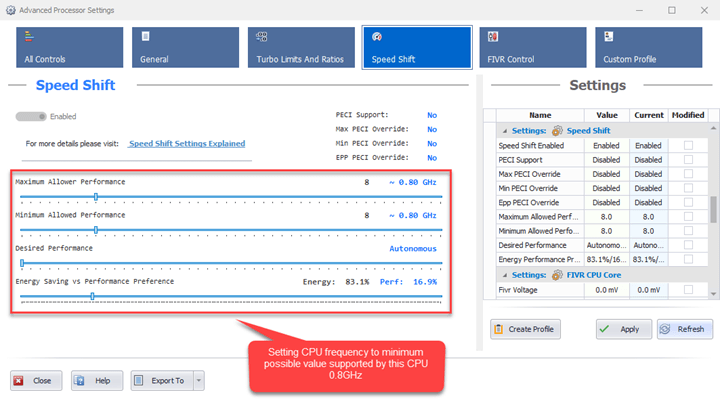Check Modified box for Desired Performance row
This screenshot has height=405, width=720.
point(688,245)
